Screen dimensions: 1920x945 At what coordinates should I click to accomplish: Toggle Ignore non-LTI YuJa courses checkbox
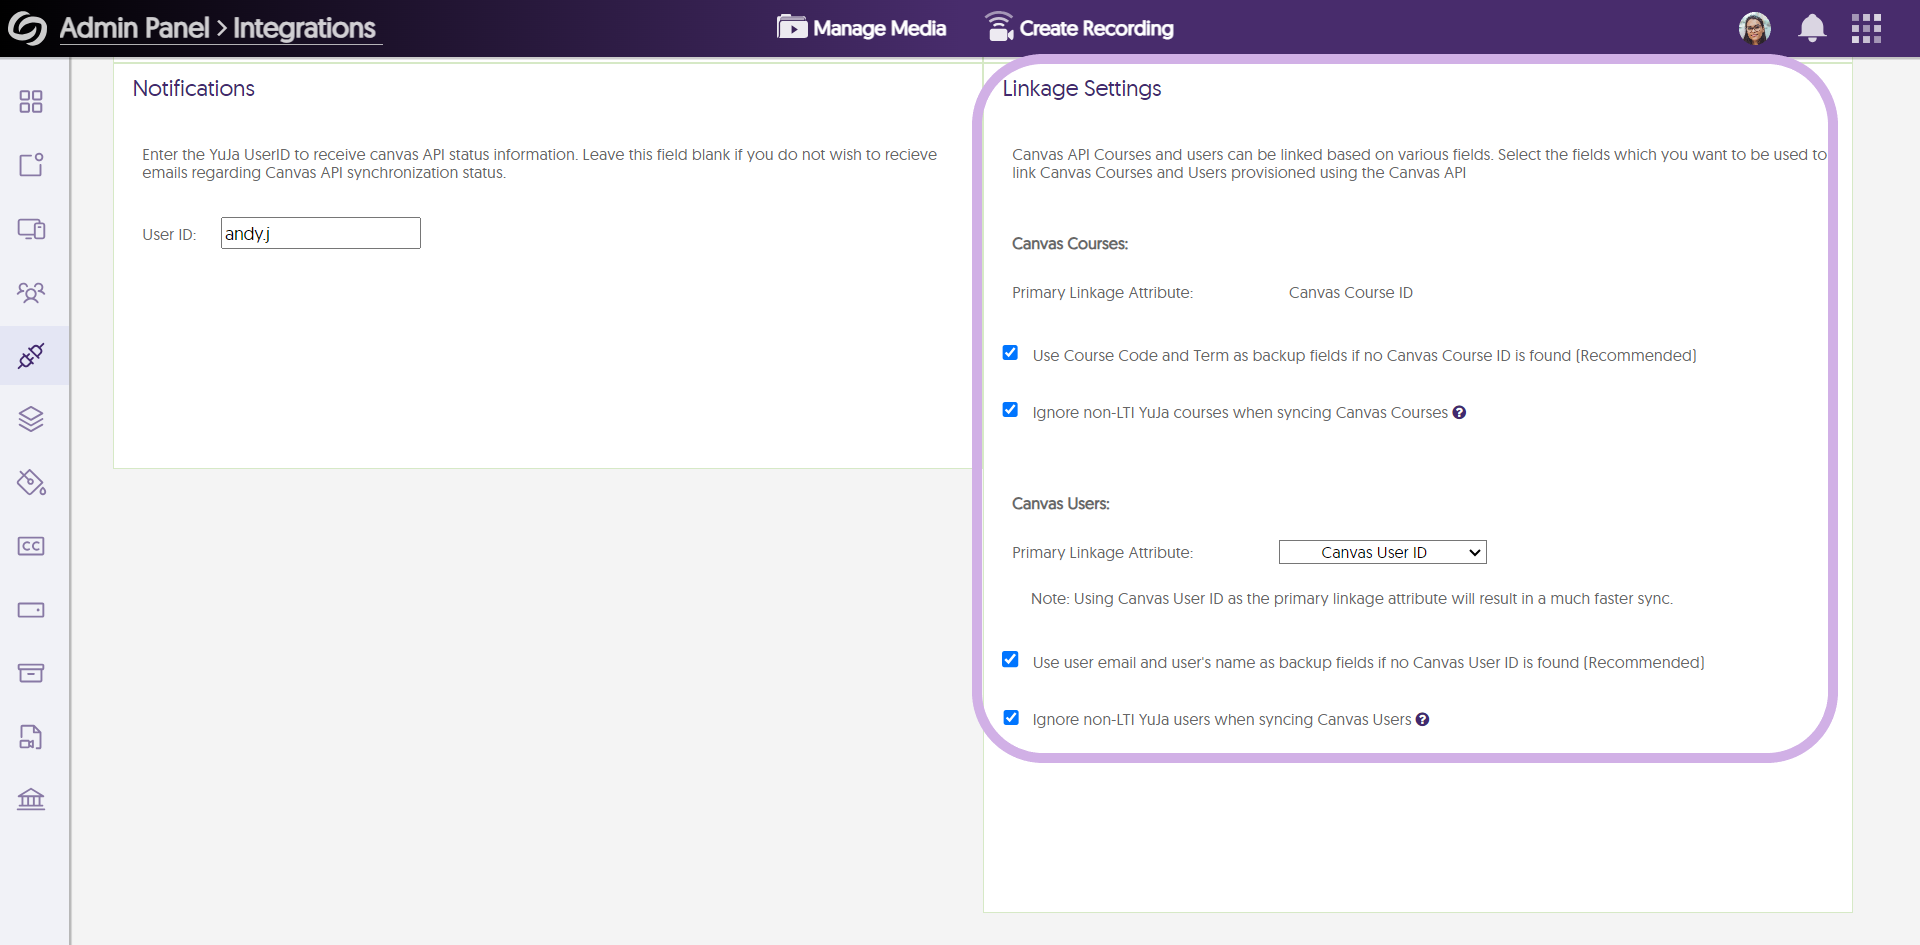1010,410
